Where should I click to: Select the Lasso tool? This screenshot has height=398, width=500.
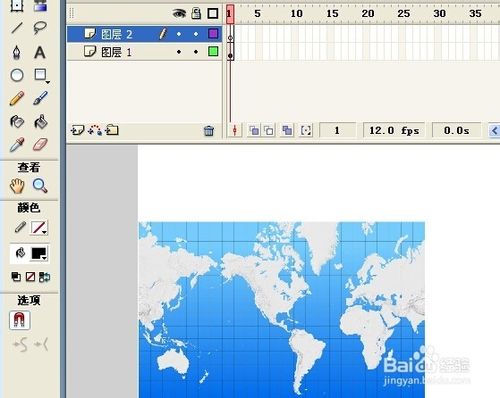40,28
